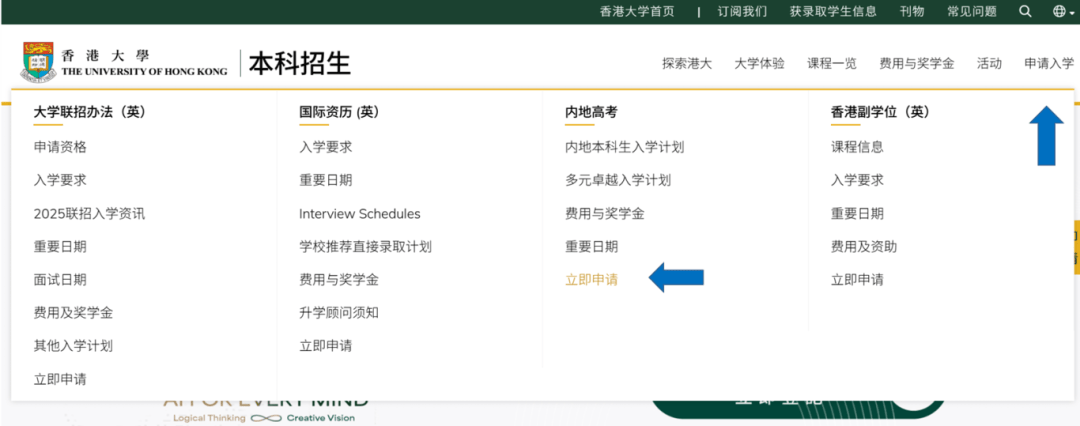Select the 内地高考 heading
This screenshot has height=426, width=1080.
tap(591, 112)
